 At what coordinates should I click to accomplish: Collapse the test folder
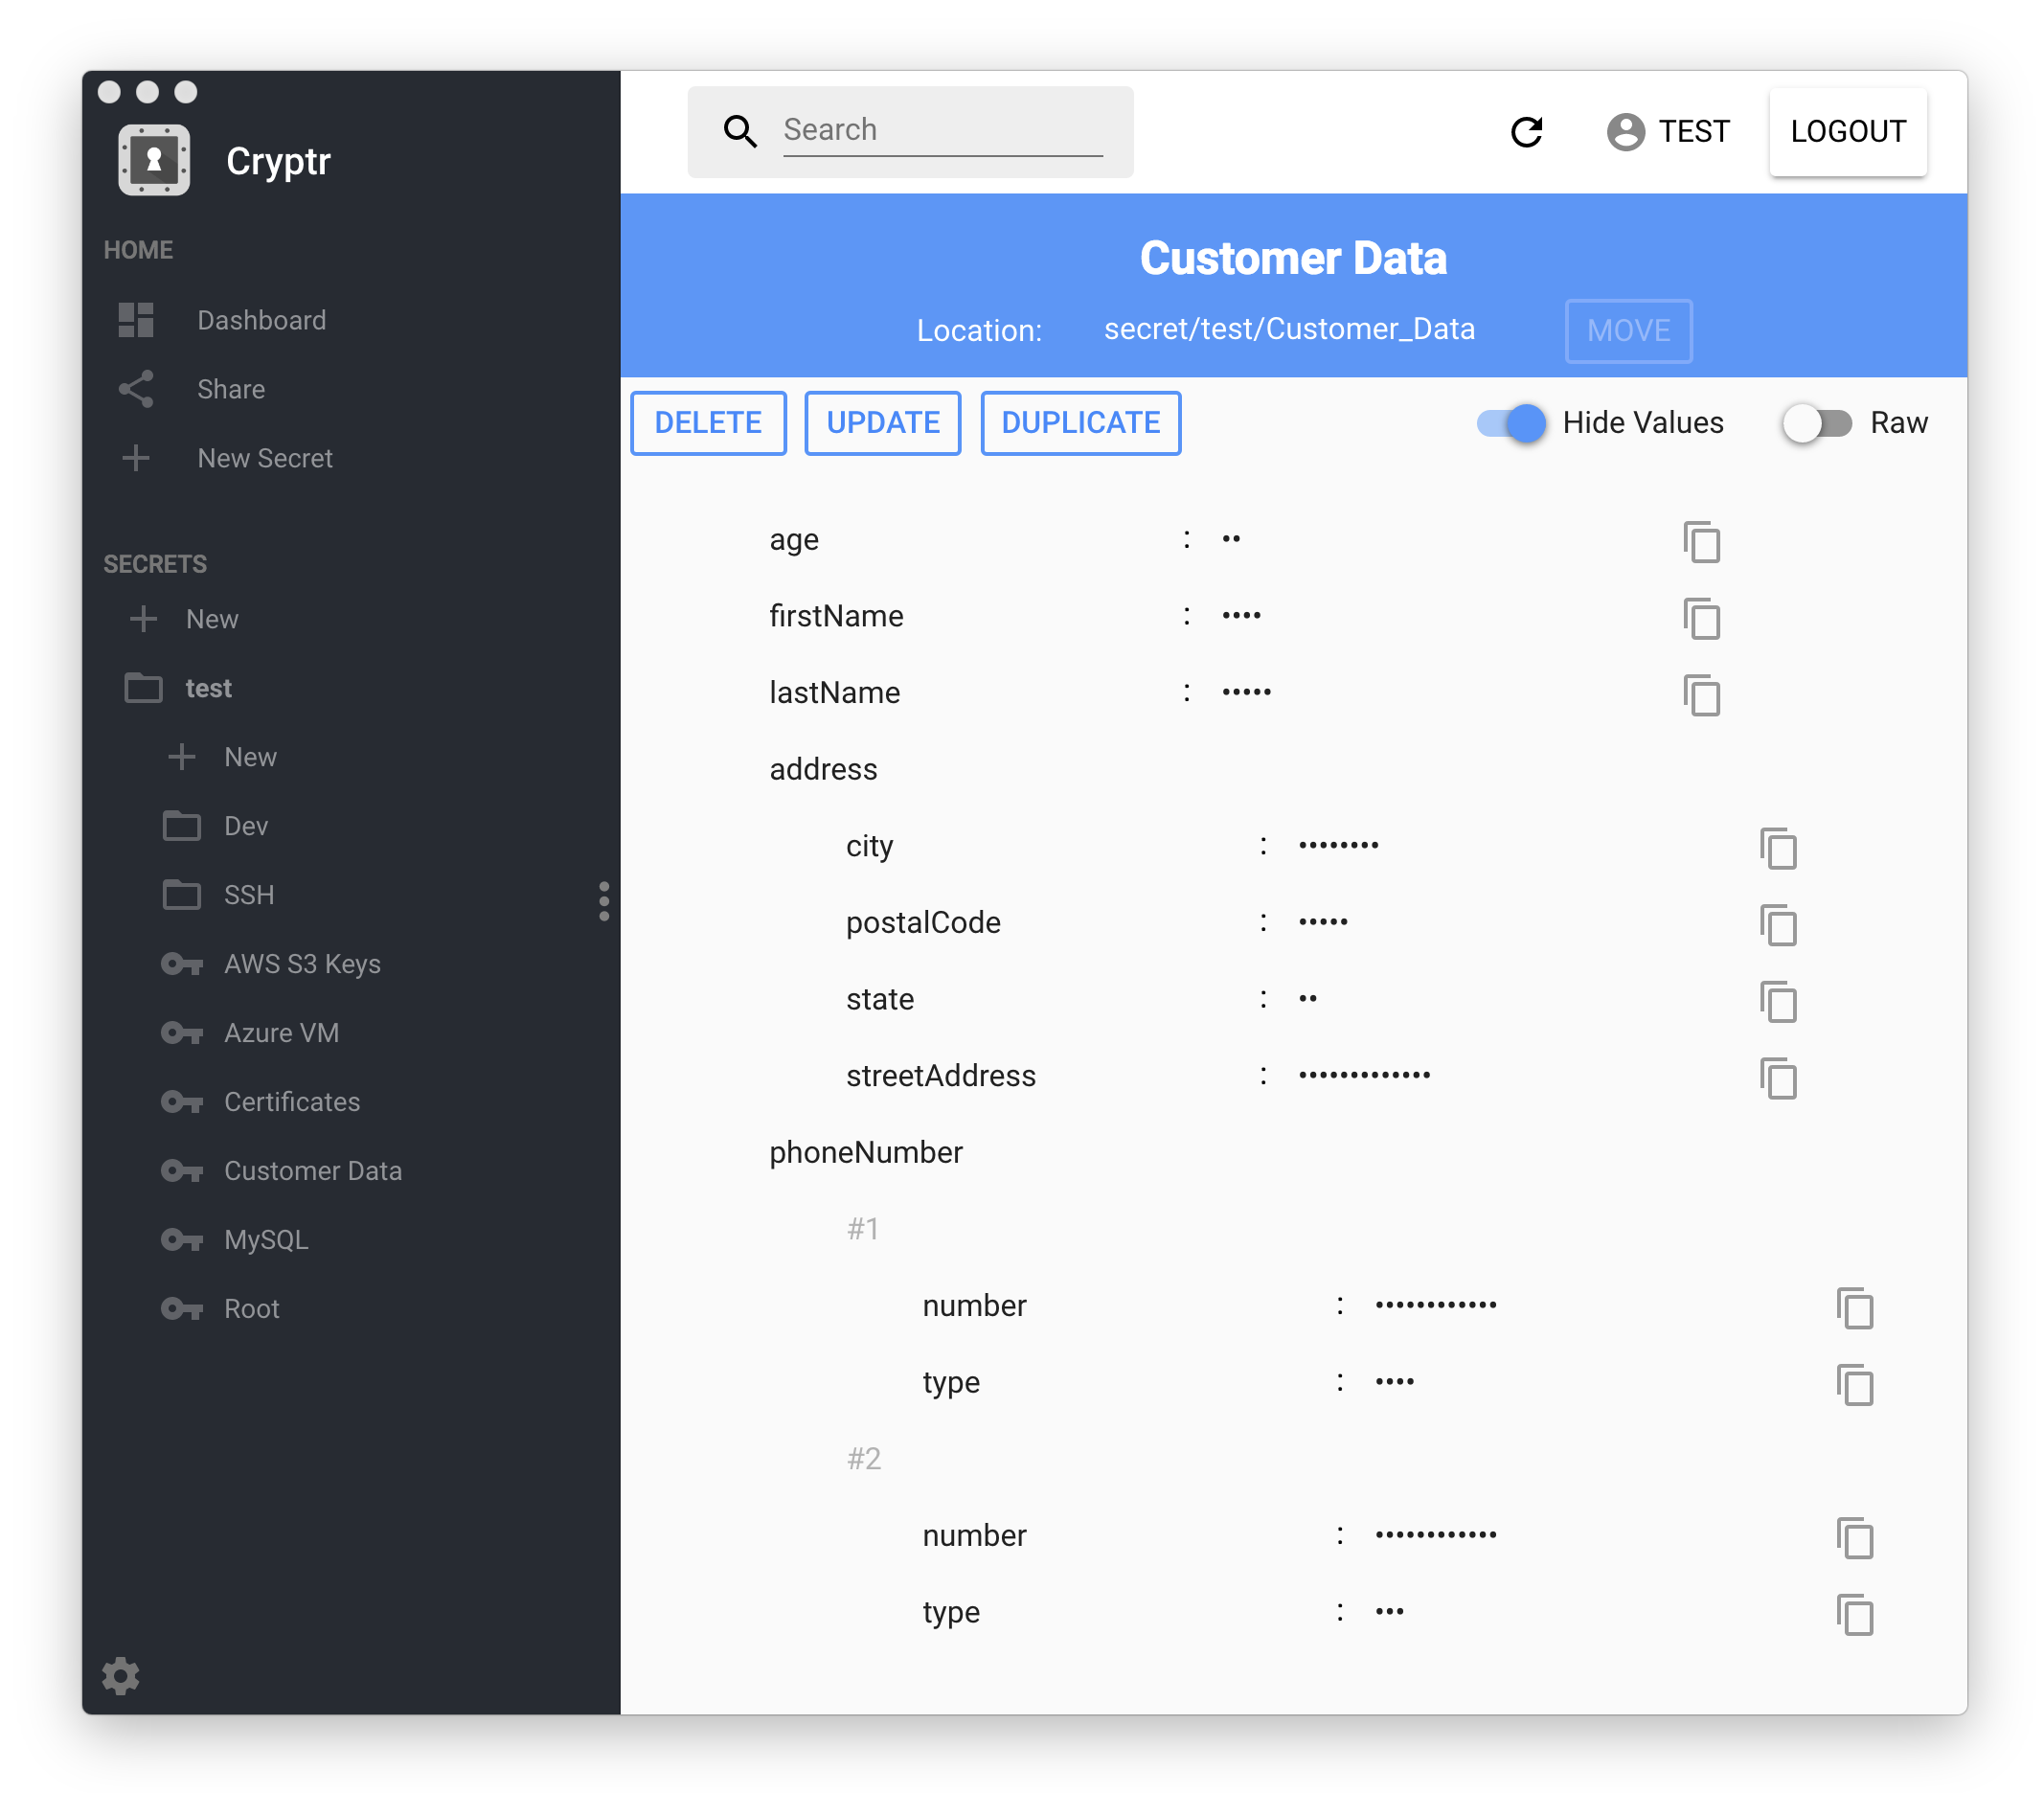pos(207,688)
